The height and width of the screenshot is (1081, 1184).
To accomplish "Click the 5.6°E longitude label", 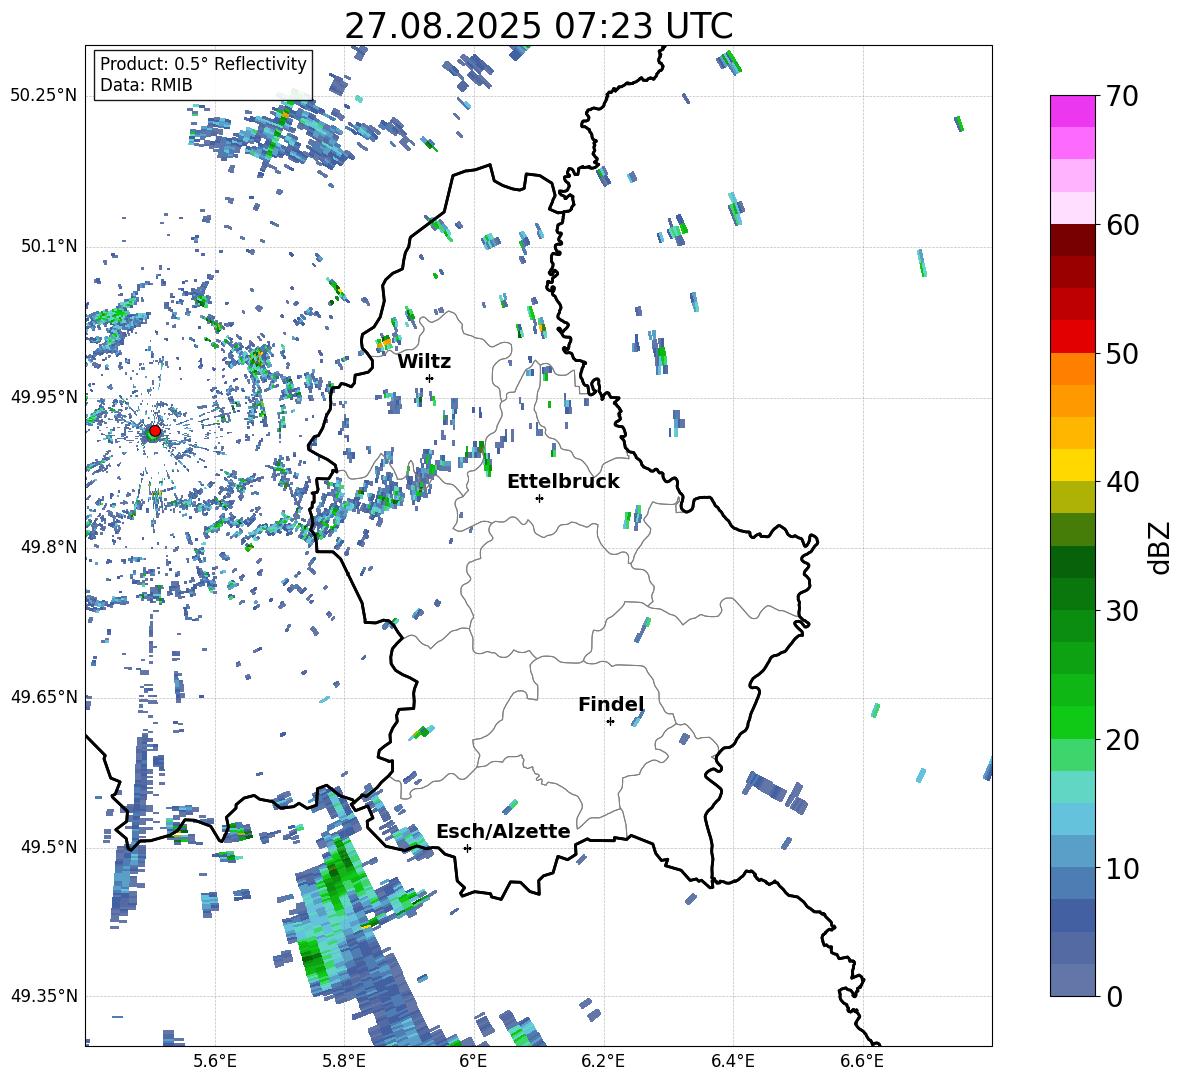I will (215, 1061).
